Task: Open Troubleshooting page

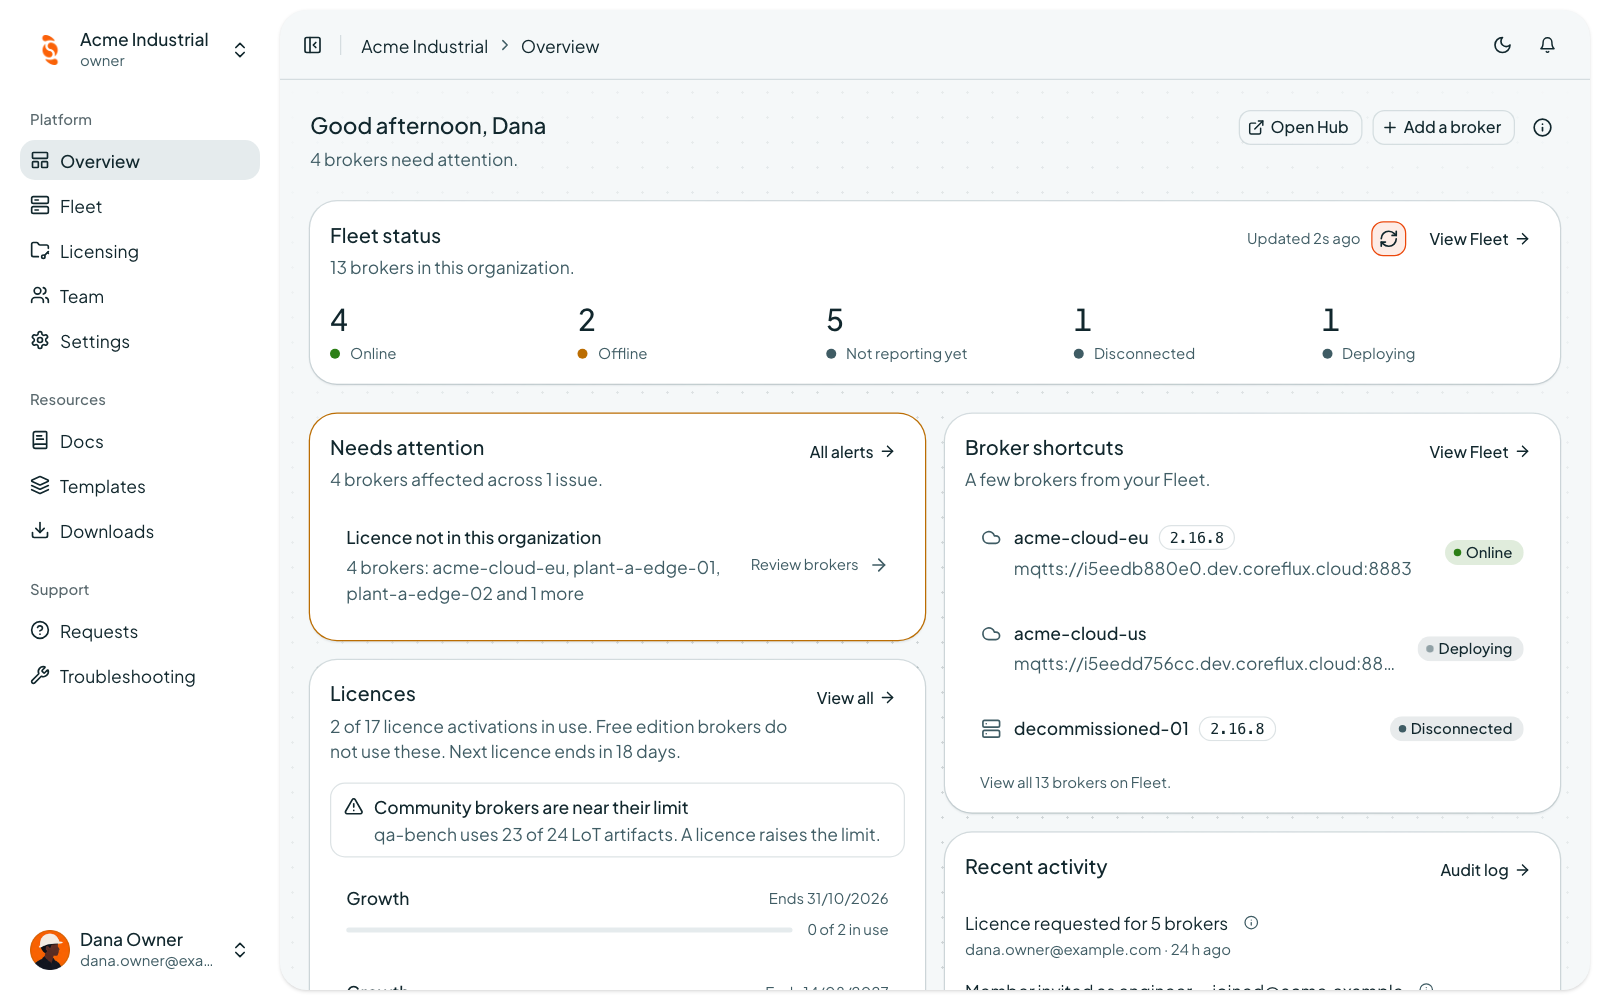Action: pos(140,676)
